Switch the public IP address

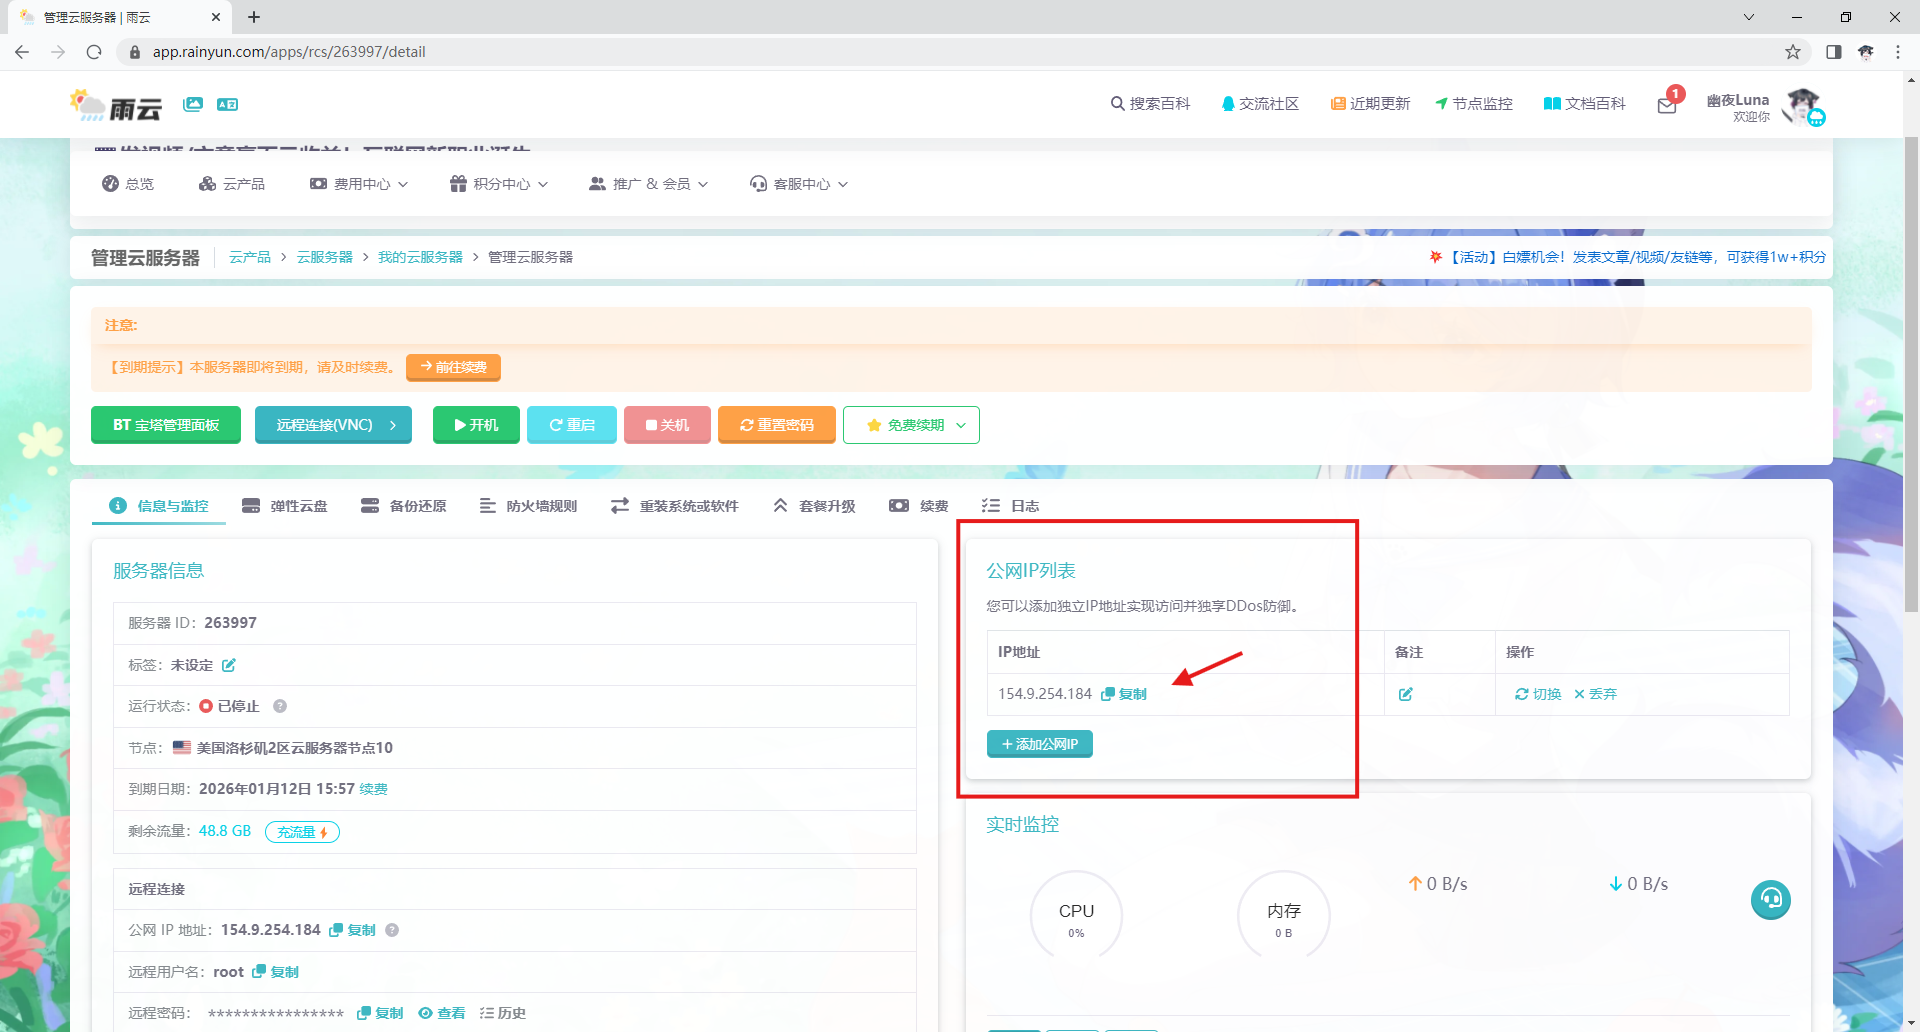click(1538, 694)
